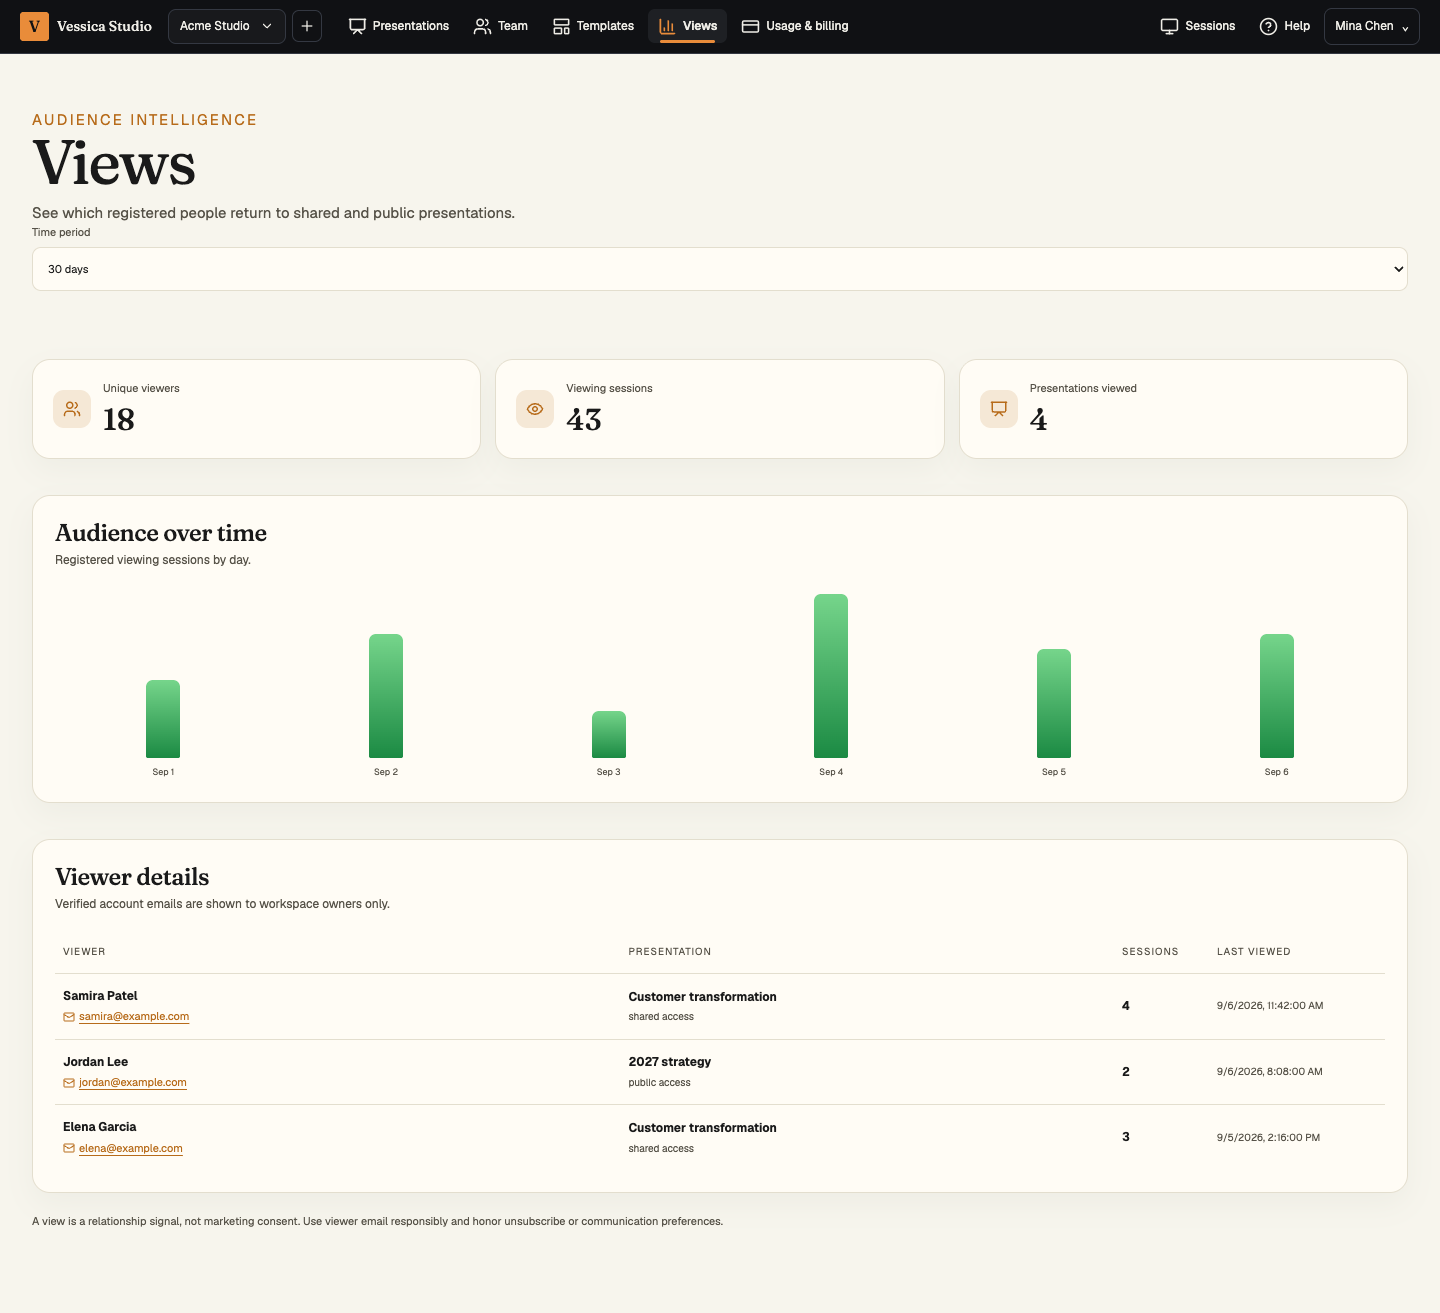1440x1313 pixels.
Task: Click the Sep 5 bar in the chart
Action: [1054, 704]
